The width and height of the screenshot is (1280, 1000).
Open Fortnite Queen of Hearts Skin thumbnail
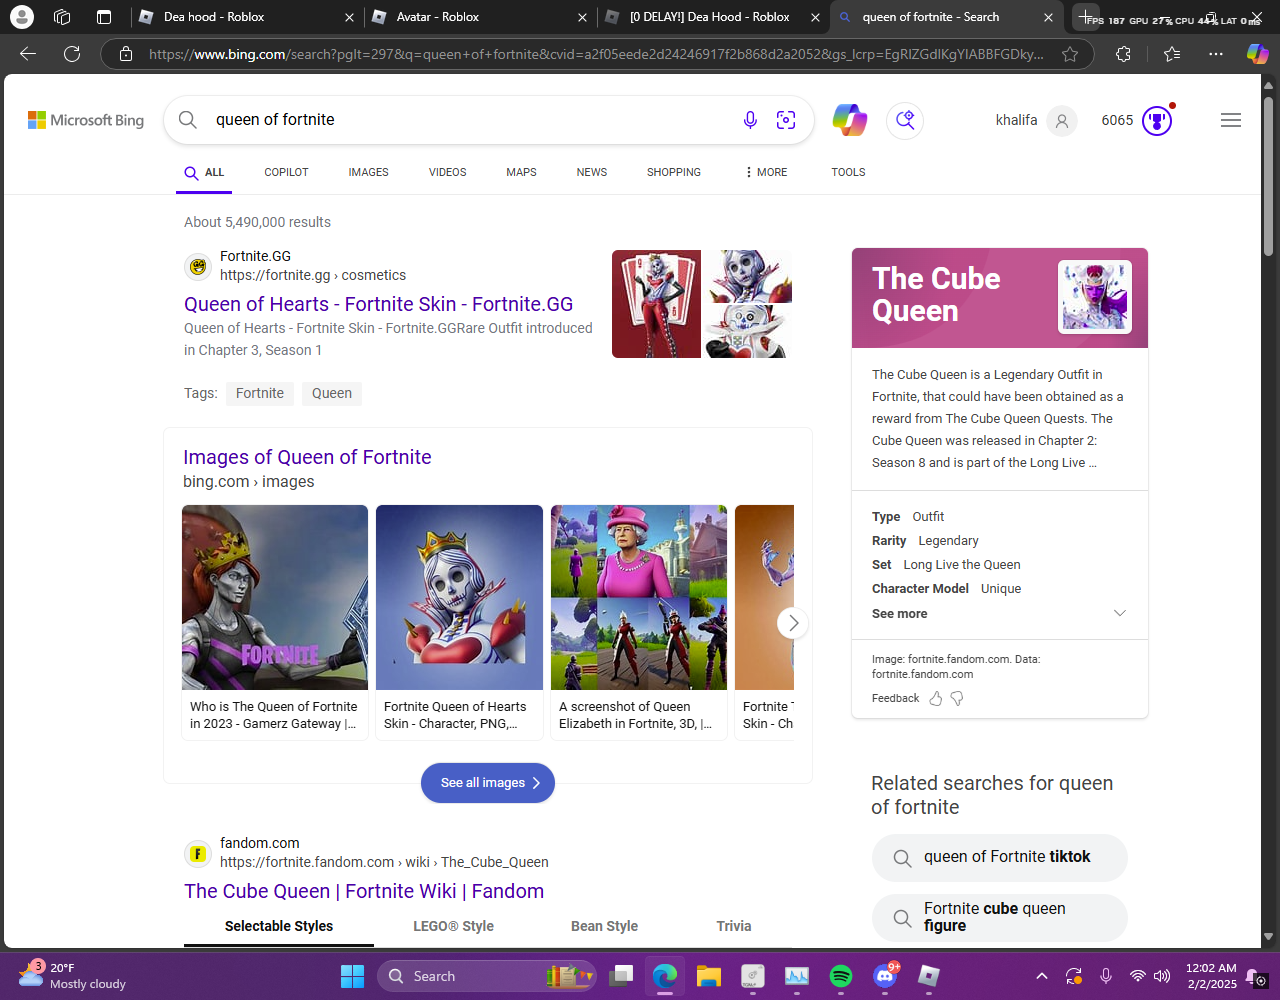tap(459, 597)
